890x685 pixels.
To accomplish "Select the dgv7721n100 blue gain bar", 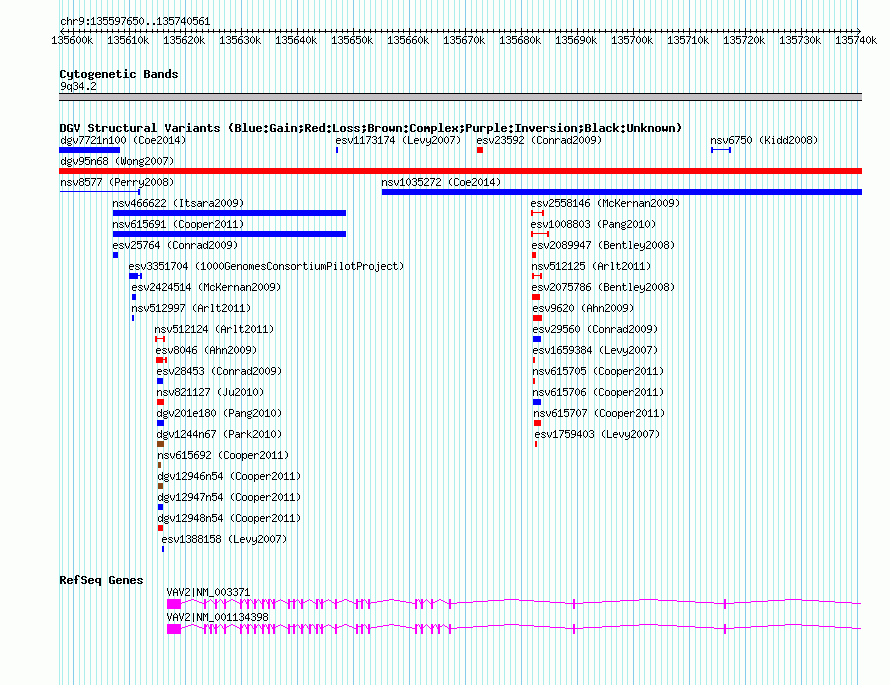I will 90,150.
